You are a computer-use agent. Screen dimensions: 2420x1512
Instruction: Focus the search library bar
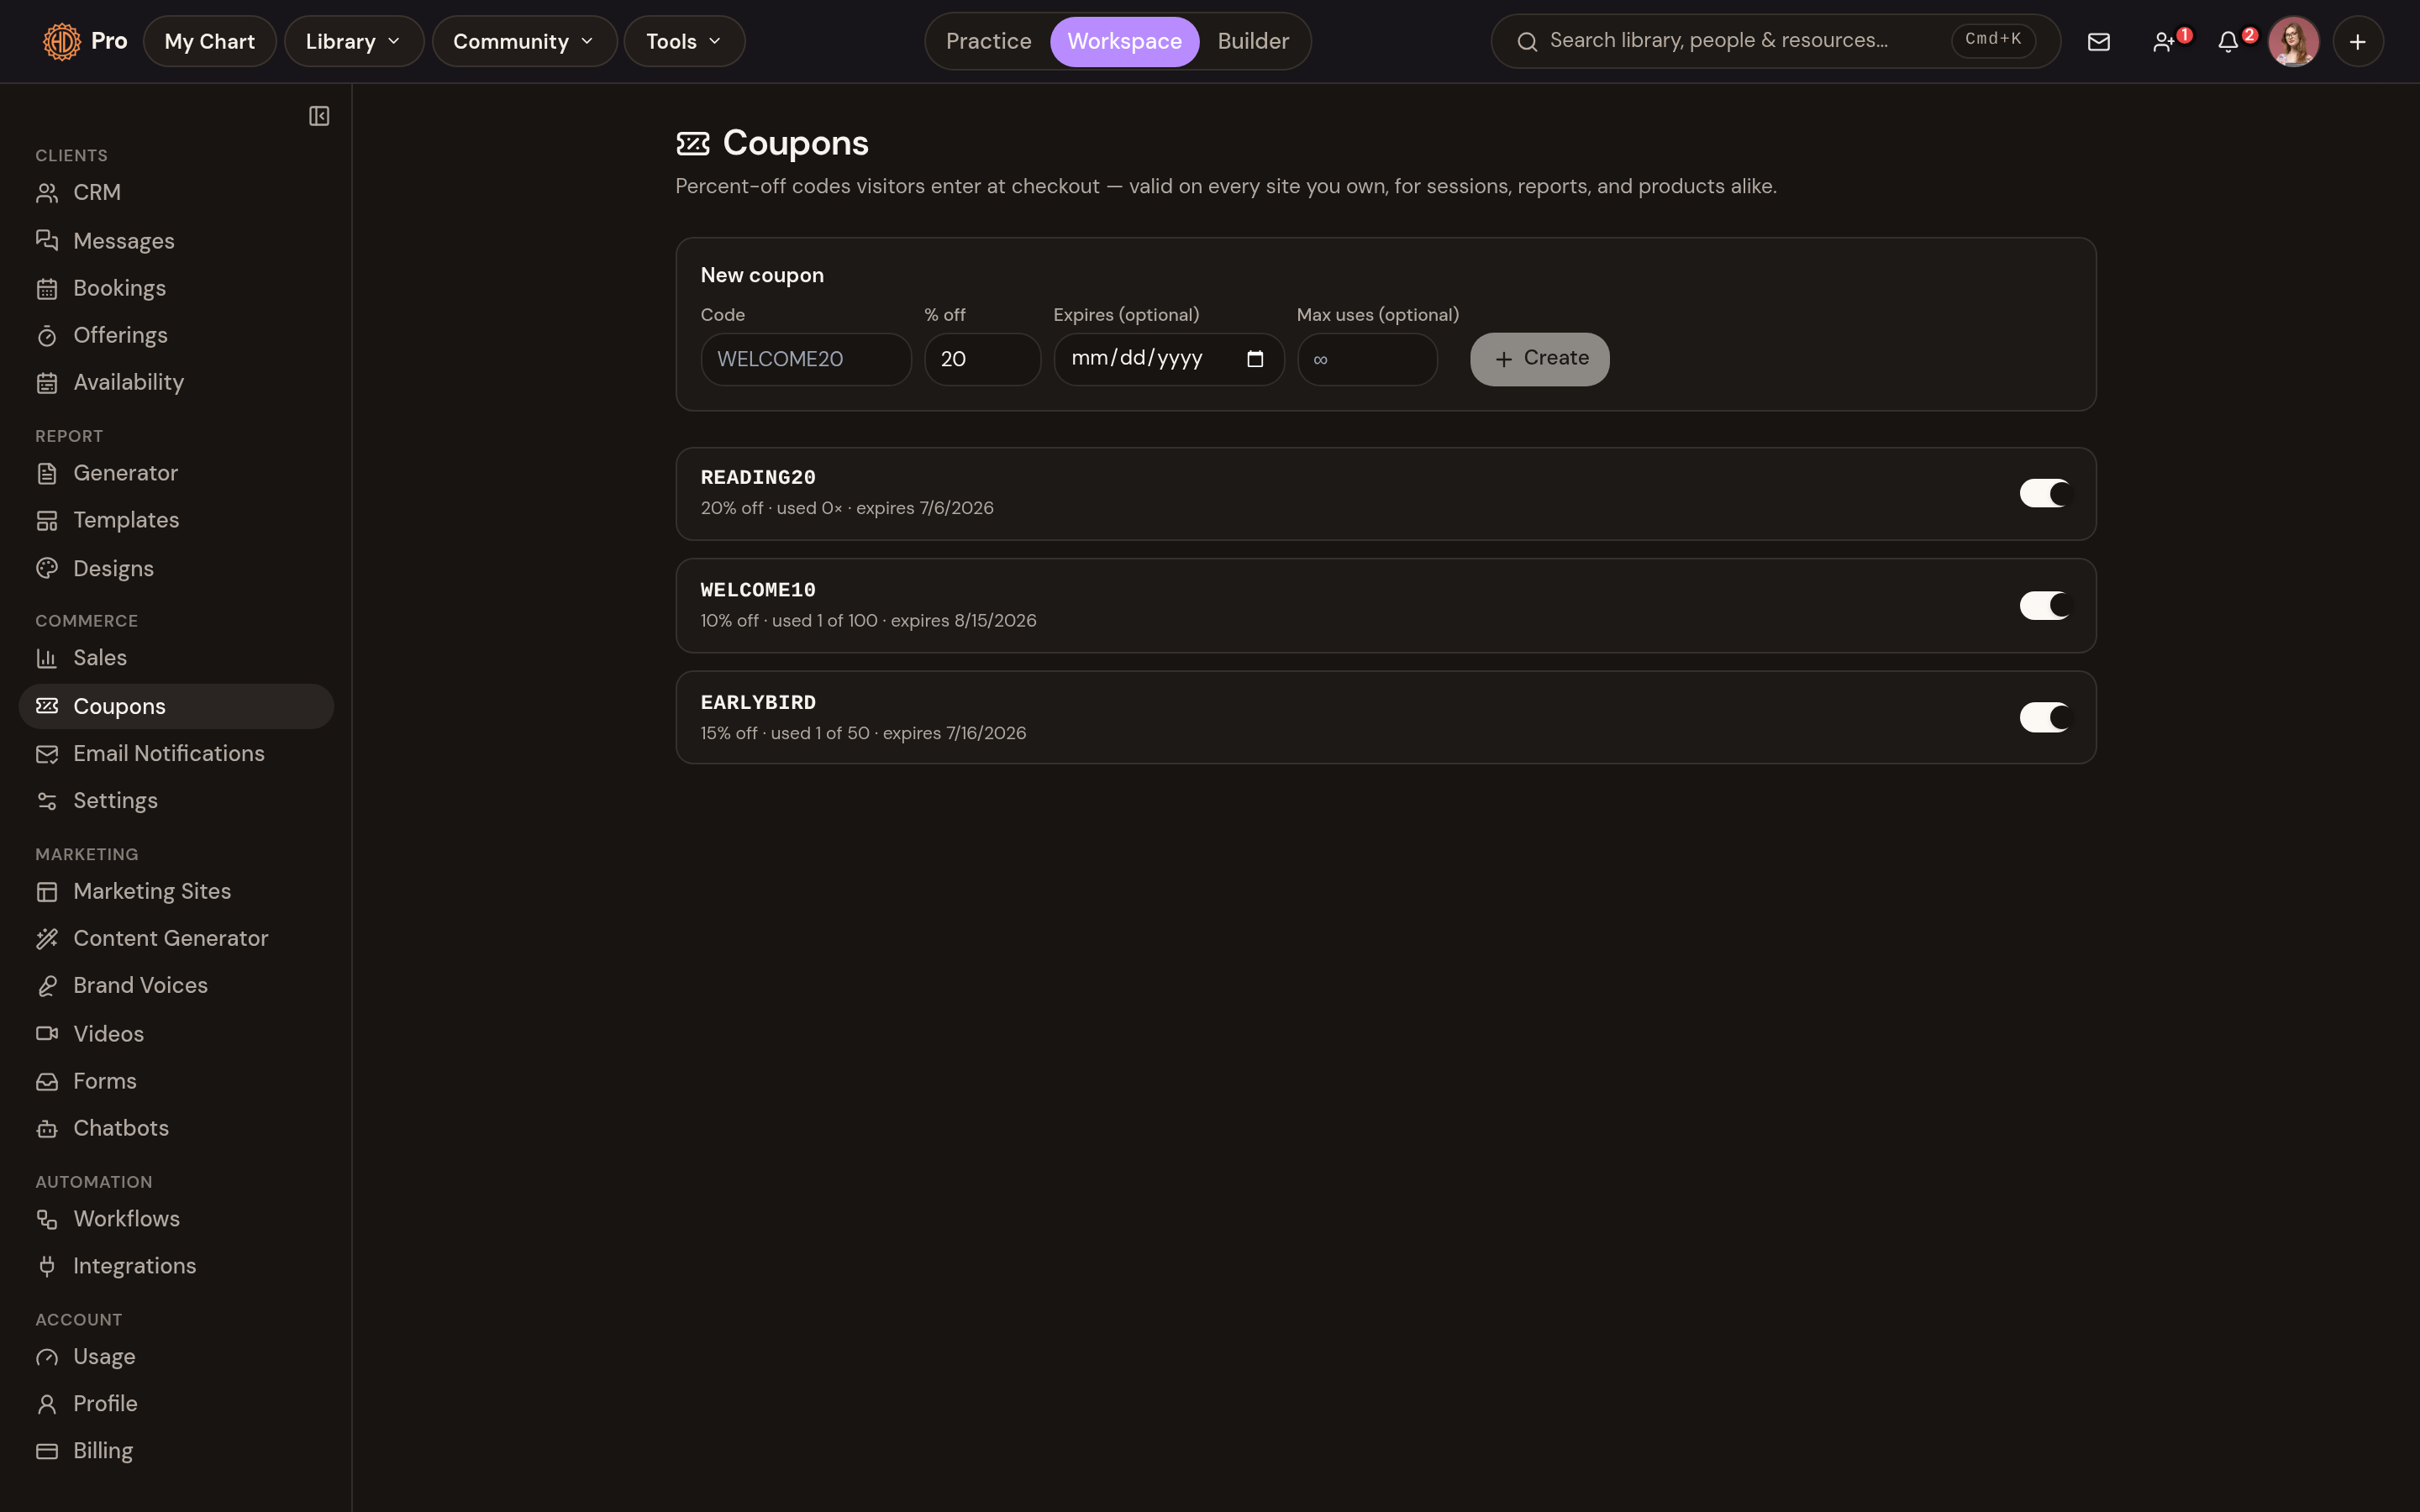click(1775, 42)
